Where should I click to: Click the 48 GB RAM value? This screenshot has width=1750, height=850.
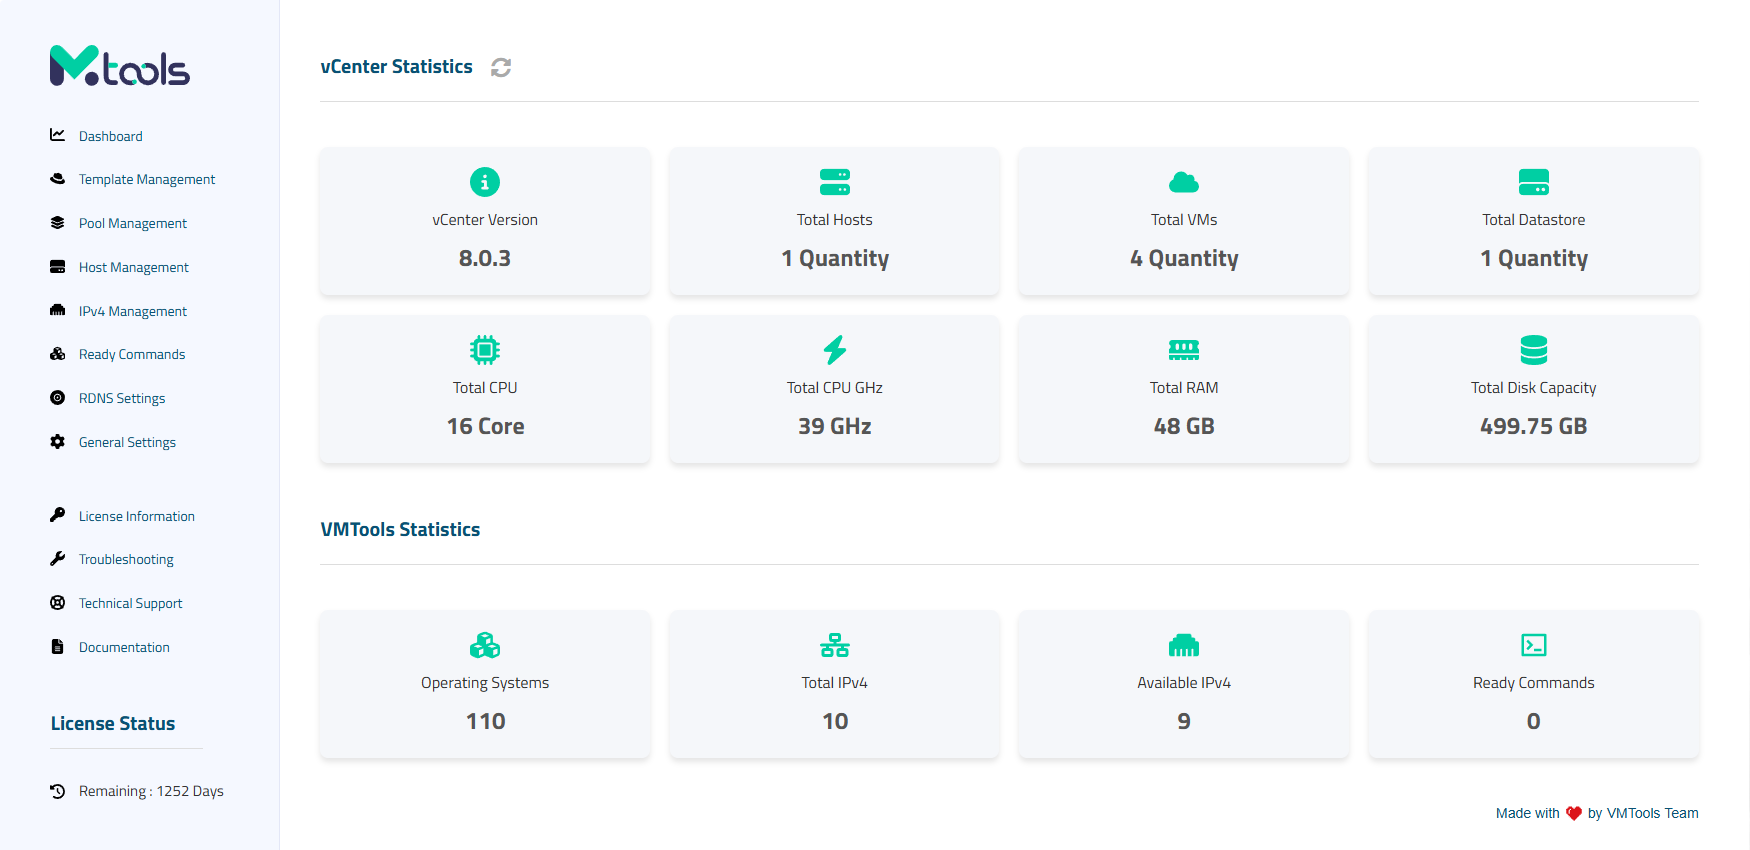[x=1184, y=426]
